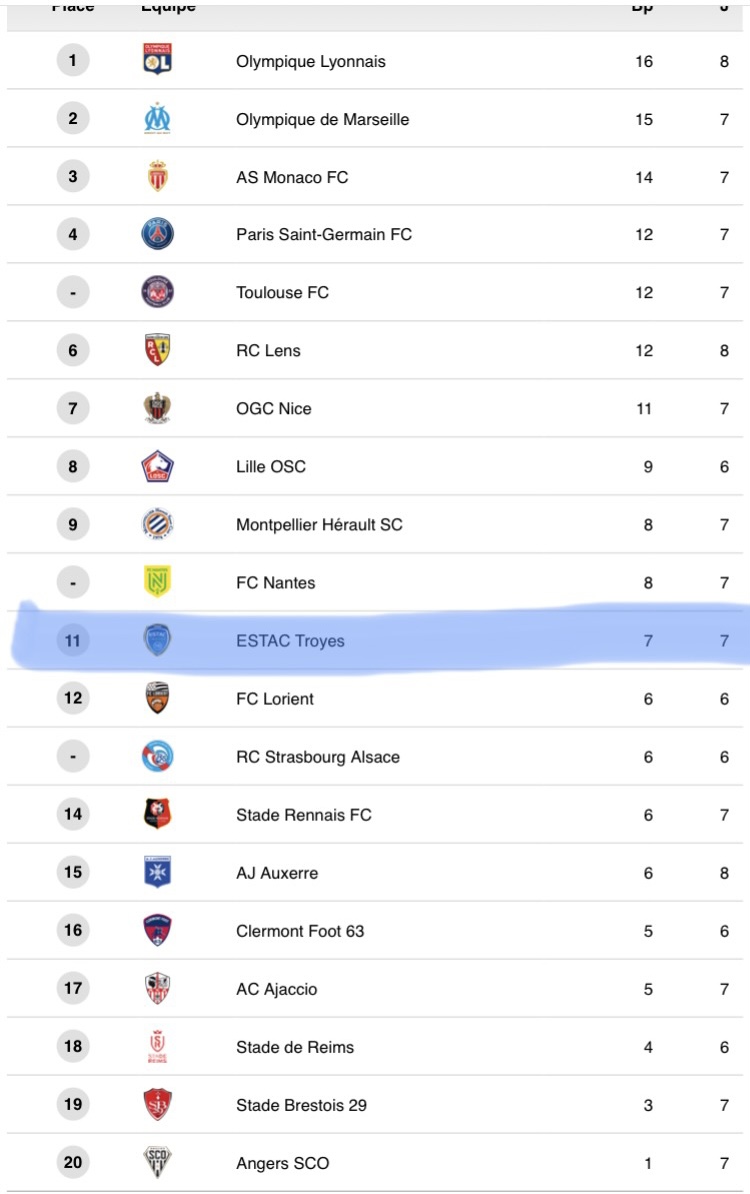750x1194 pixels.
Task: Click the Clermont Foot 63 name
Action: (x=300, y=931)
